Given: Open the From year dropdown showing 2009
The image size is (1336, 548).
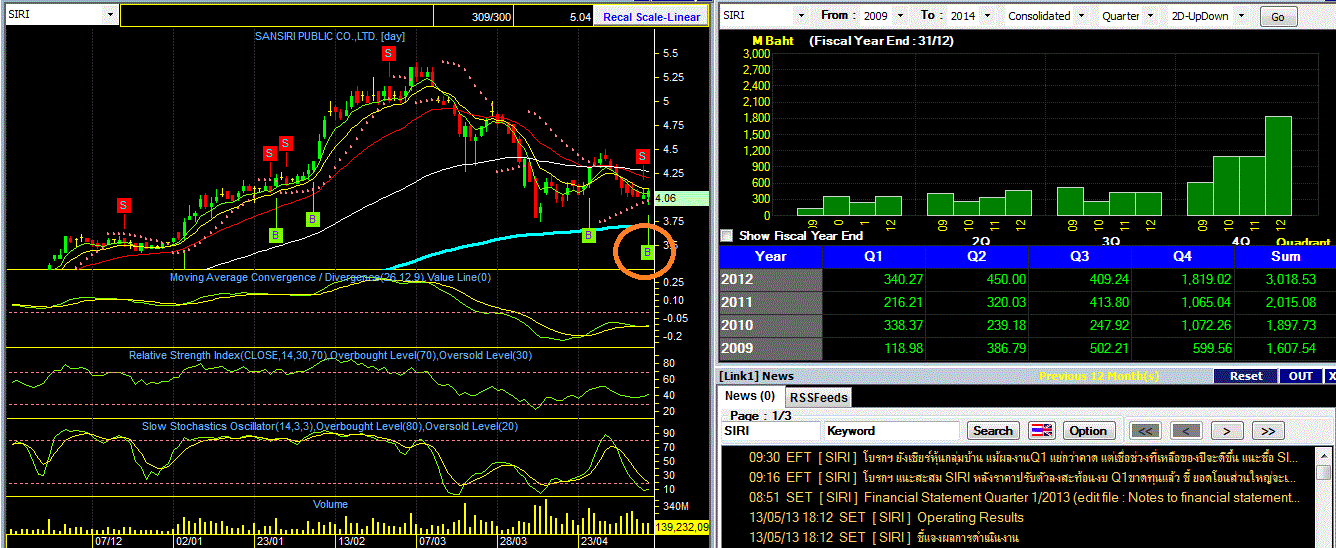Looking at the screenshot, I should pyautogui.click(x=884, y=16).
